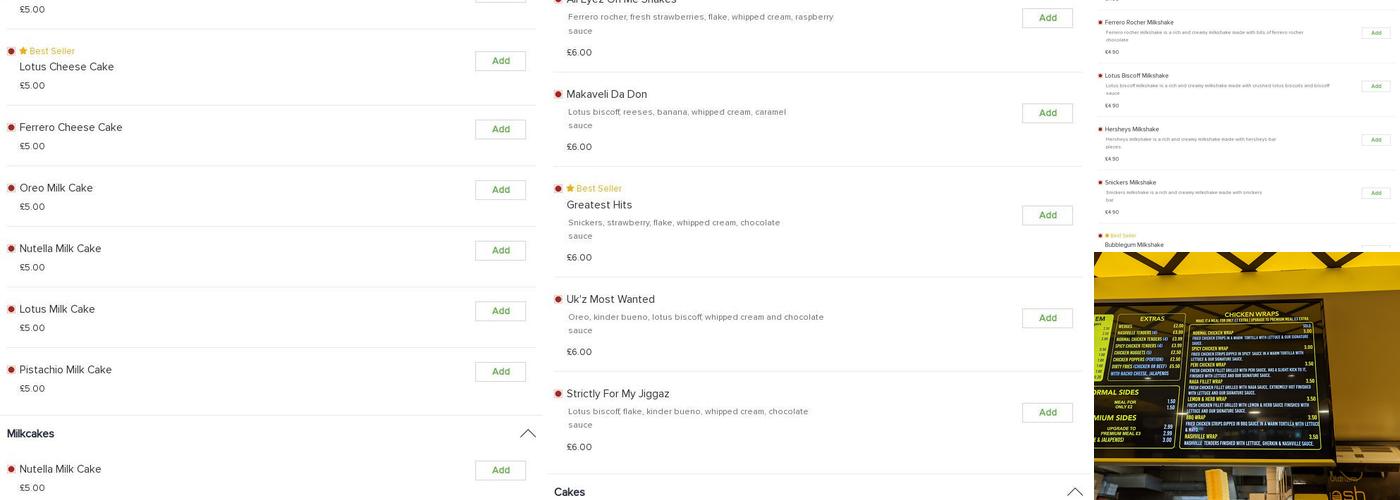Open the Lotus Milk Cake item title
The height and width of the screenshot is (500, 1400).
point(57,309)
